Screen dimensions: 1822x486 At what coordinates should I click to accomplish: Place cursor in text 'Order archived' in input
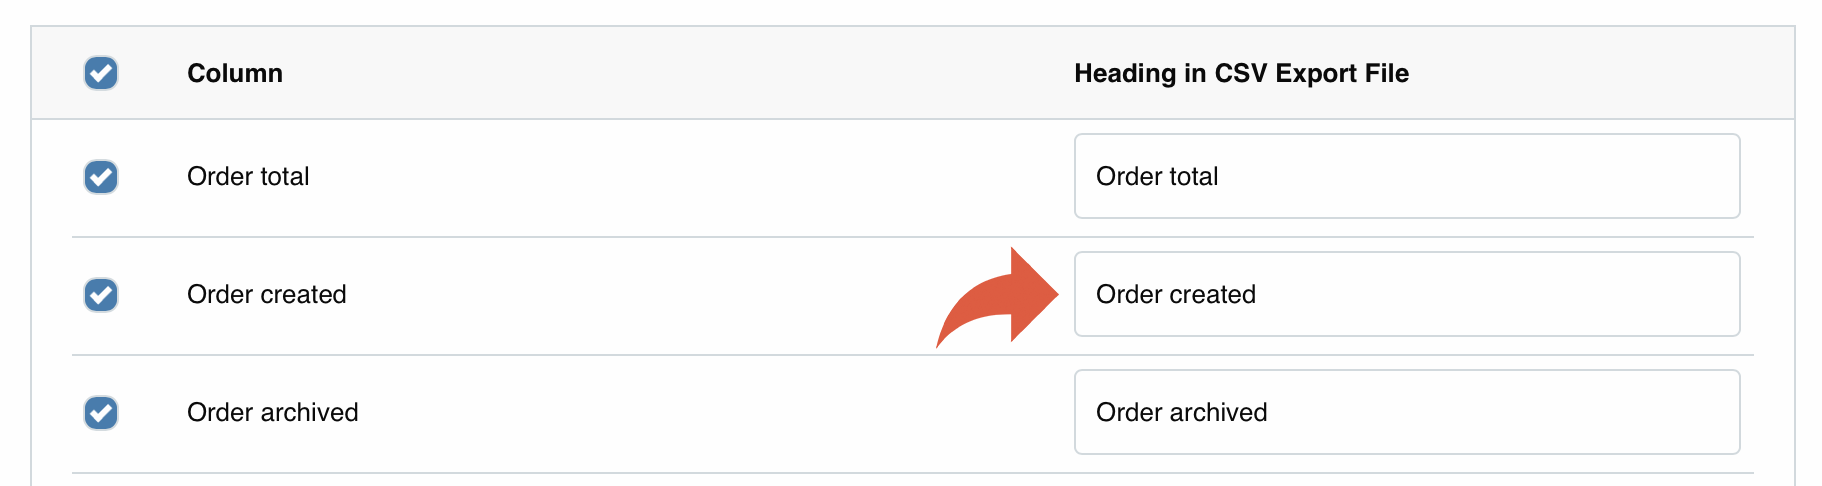1181,413
